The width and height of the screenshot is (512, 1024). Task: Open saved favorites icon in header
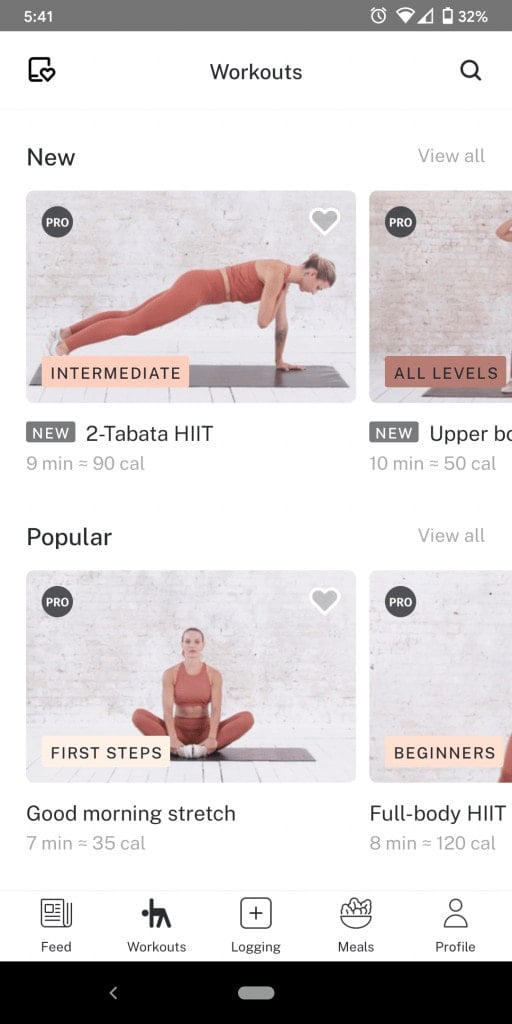coord(42,70)
